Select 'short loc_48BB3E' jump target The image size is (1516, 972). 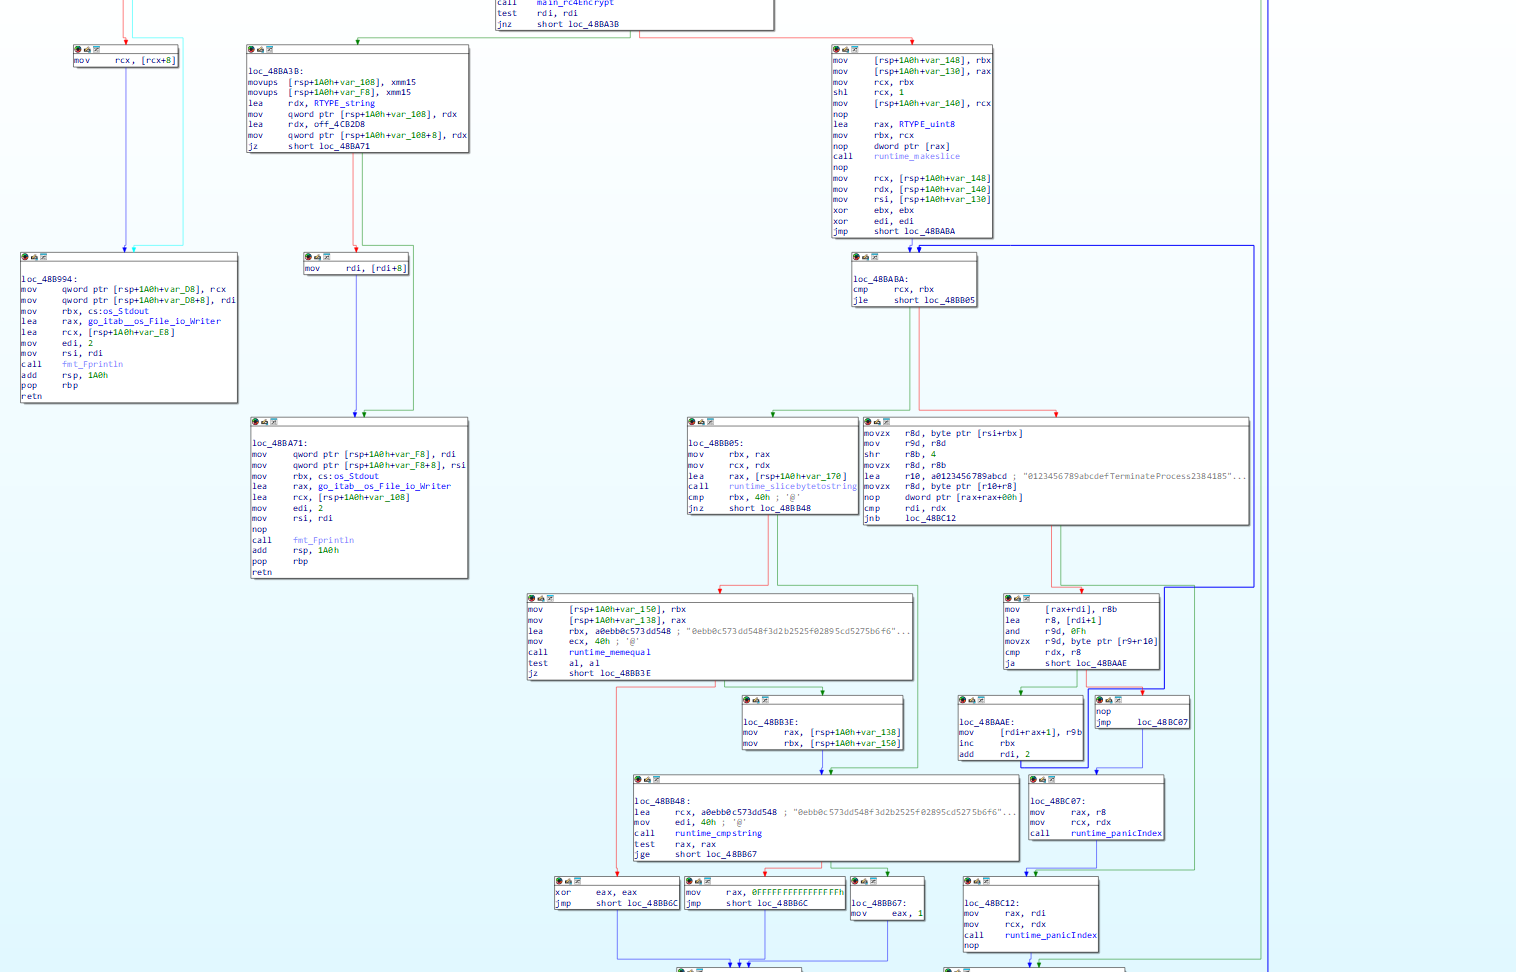610,673
